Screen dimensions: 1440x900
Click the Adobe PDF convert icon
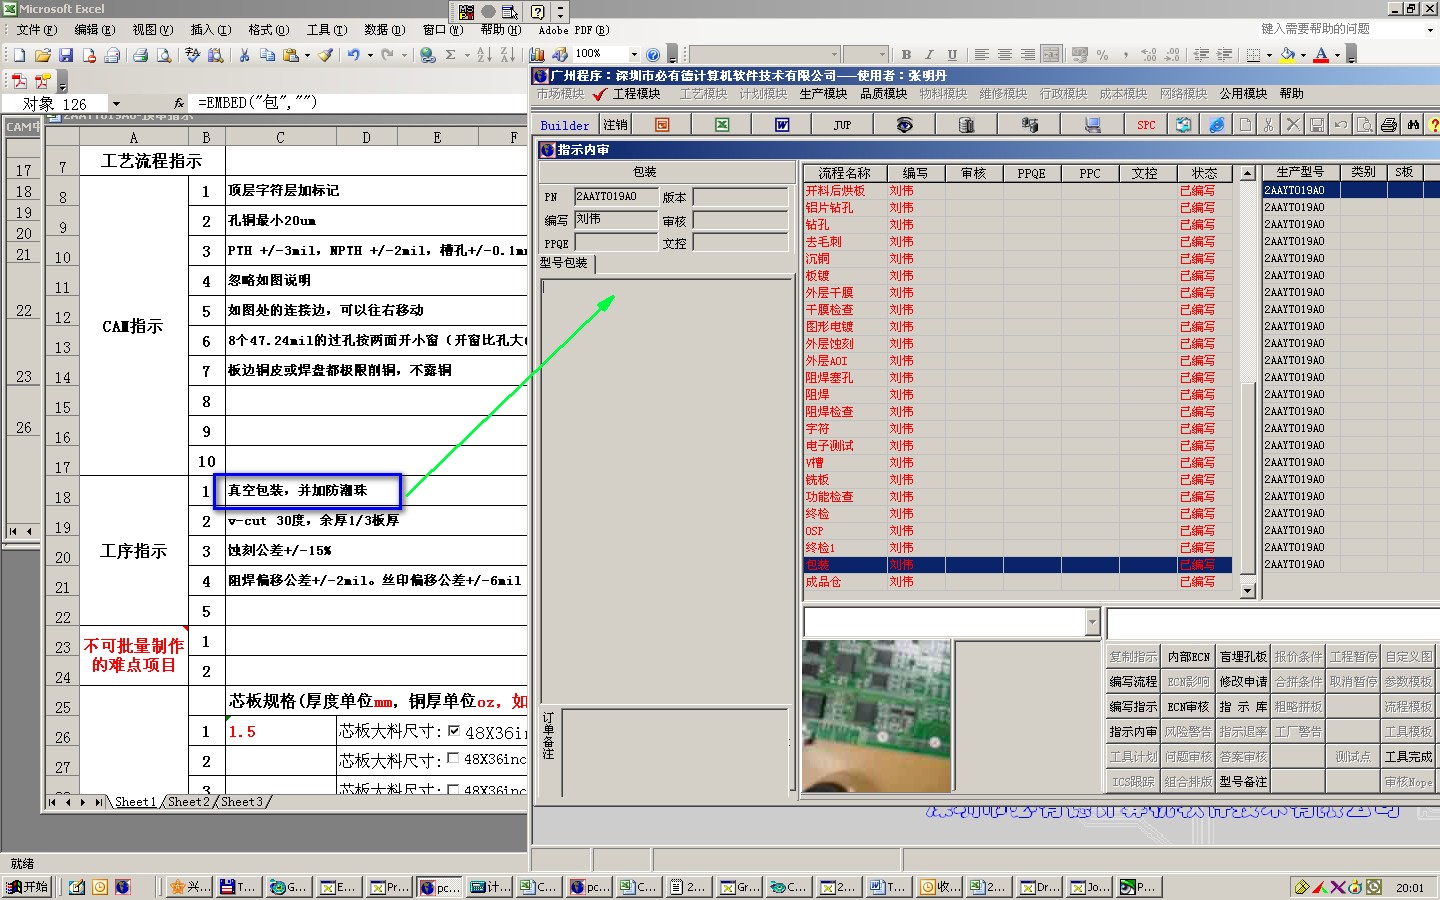(x=19, y=81)
